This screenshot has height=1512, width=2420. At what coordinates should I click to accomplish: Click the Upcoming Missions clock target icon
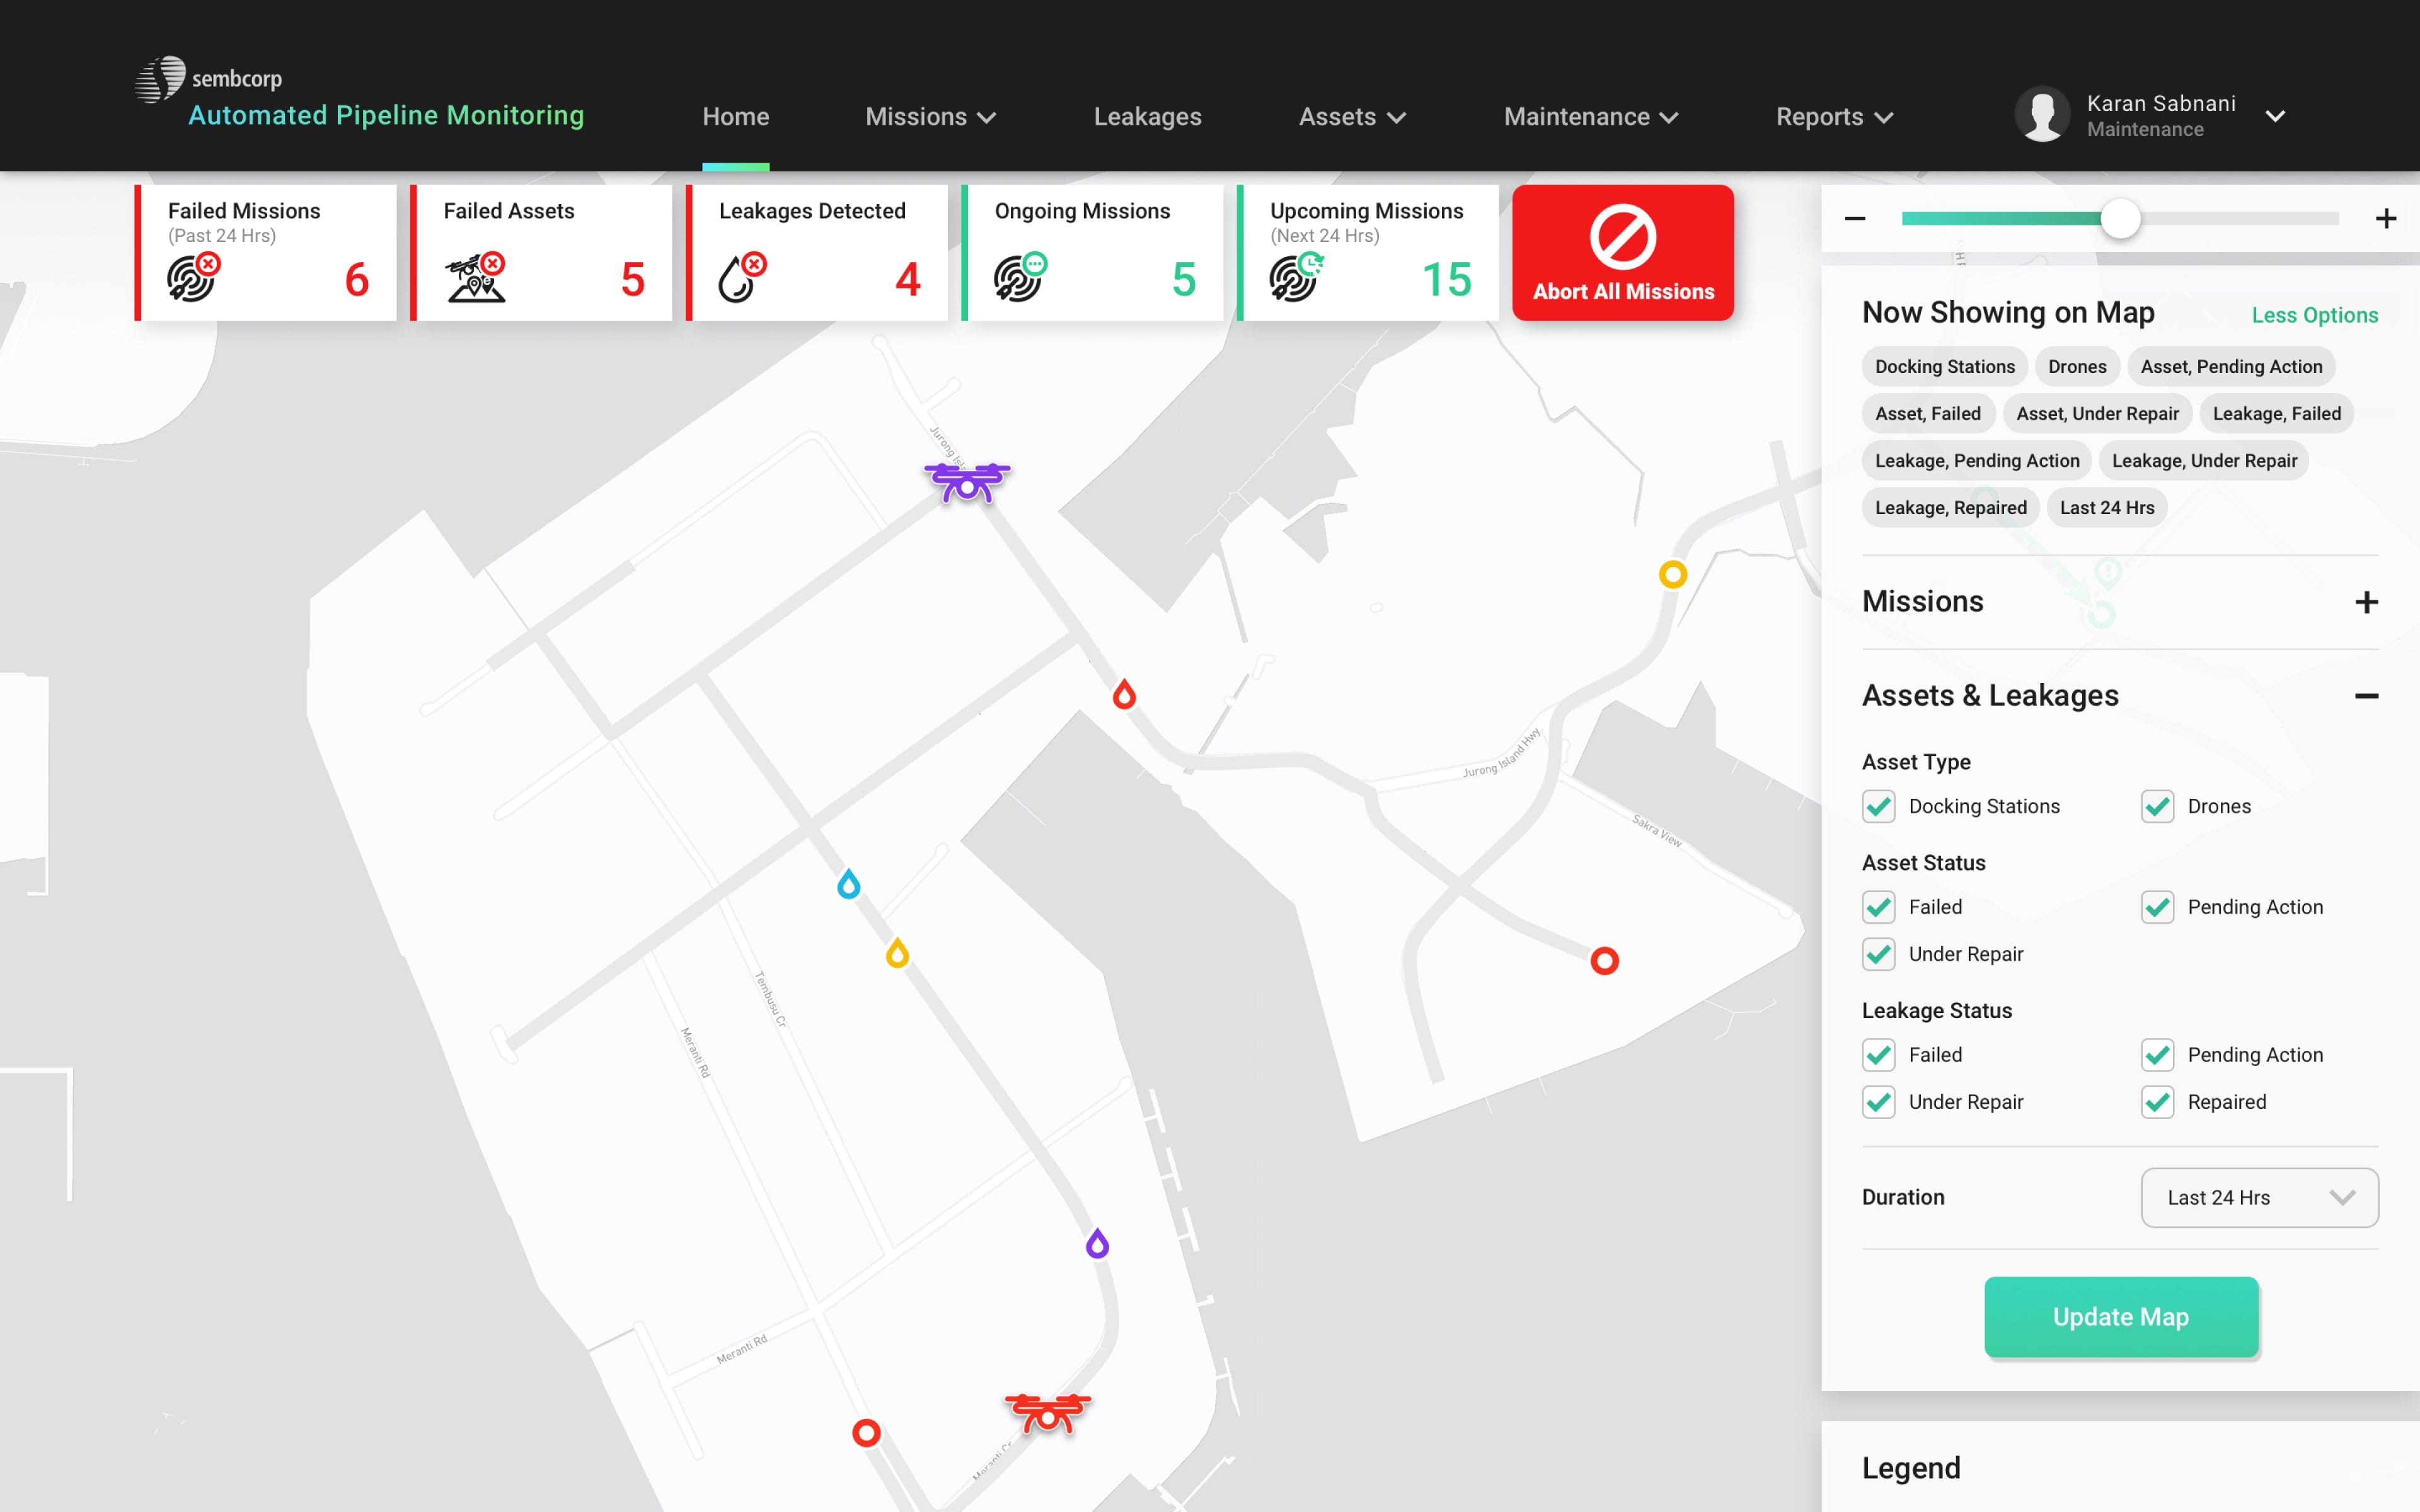tap(1297, 277)
